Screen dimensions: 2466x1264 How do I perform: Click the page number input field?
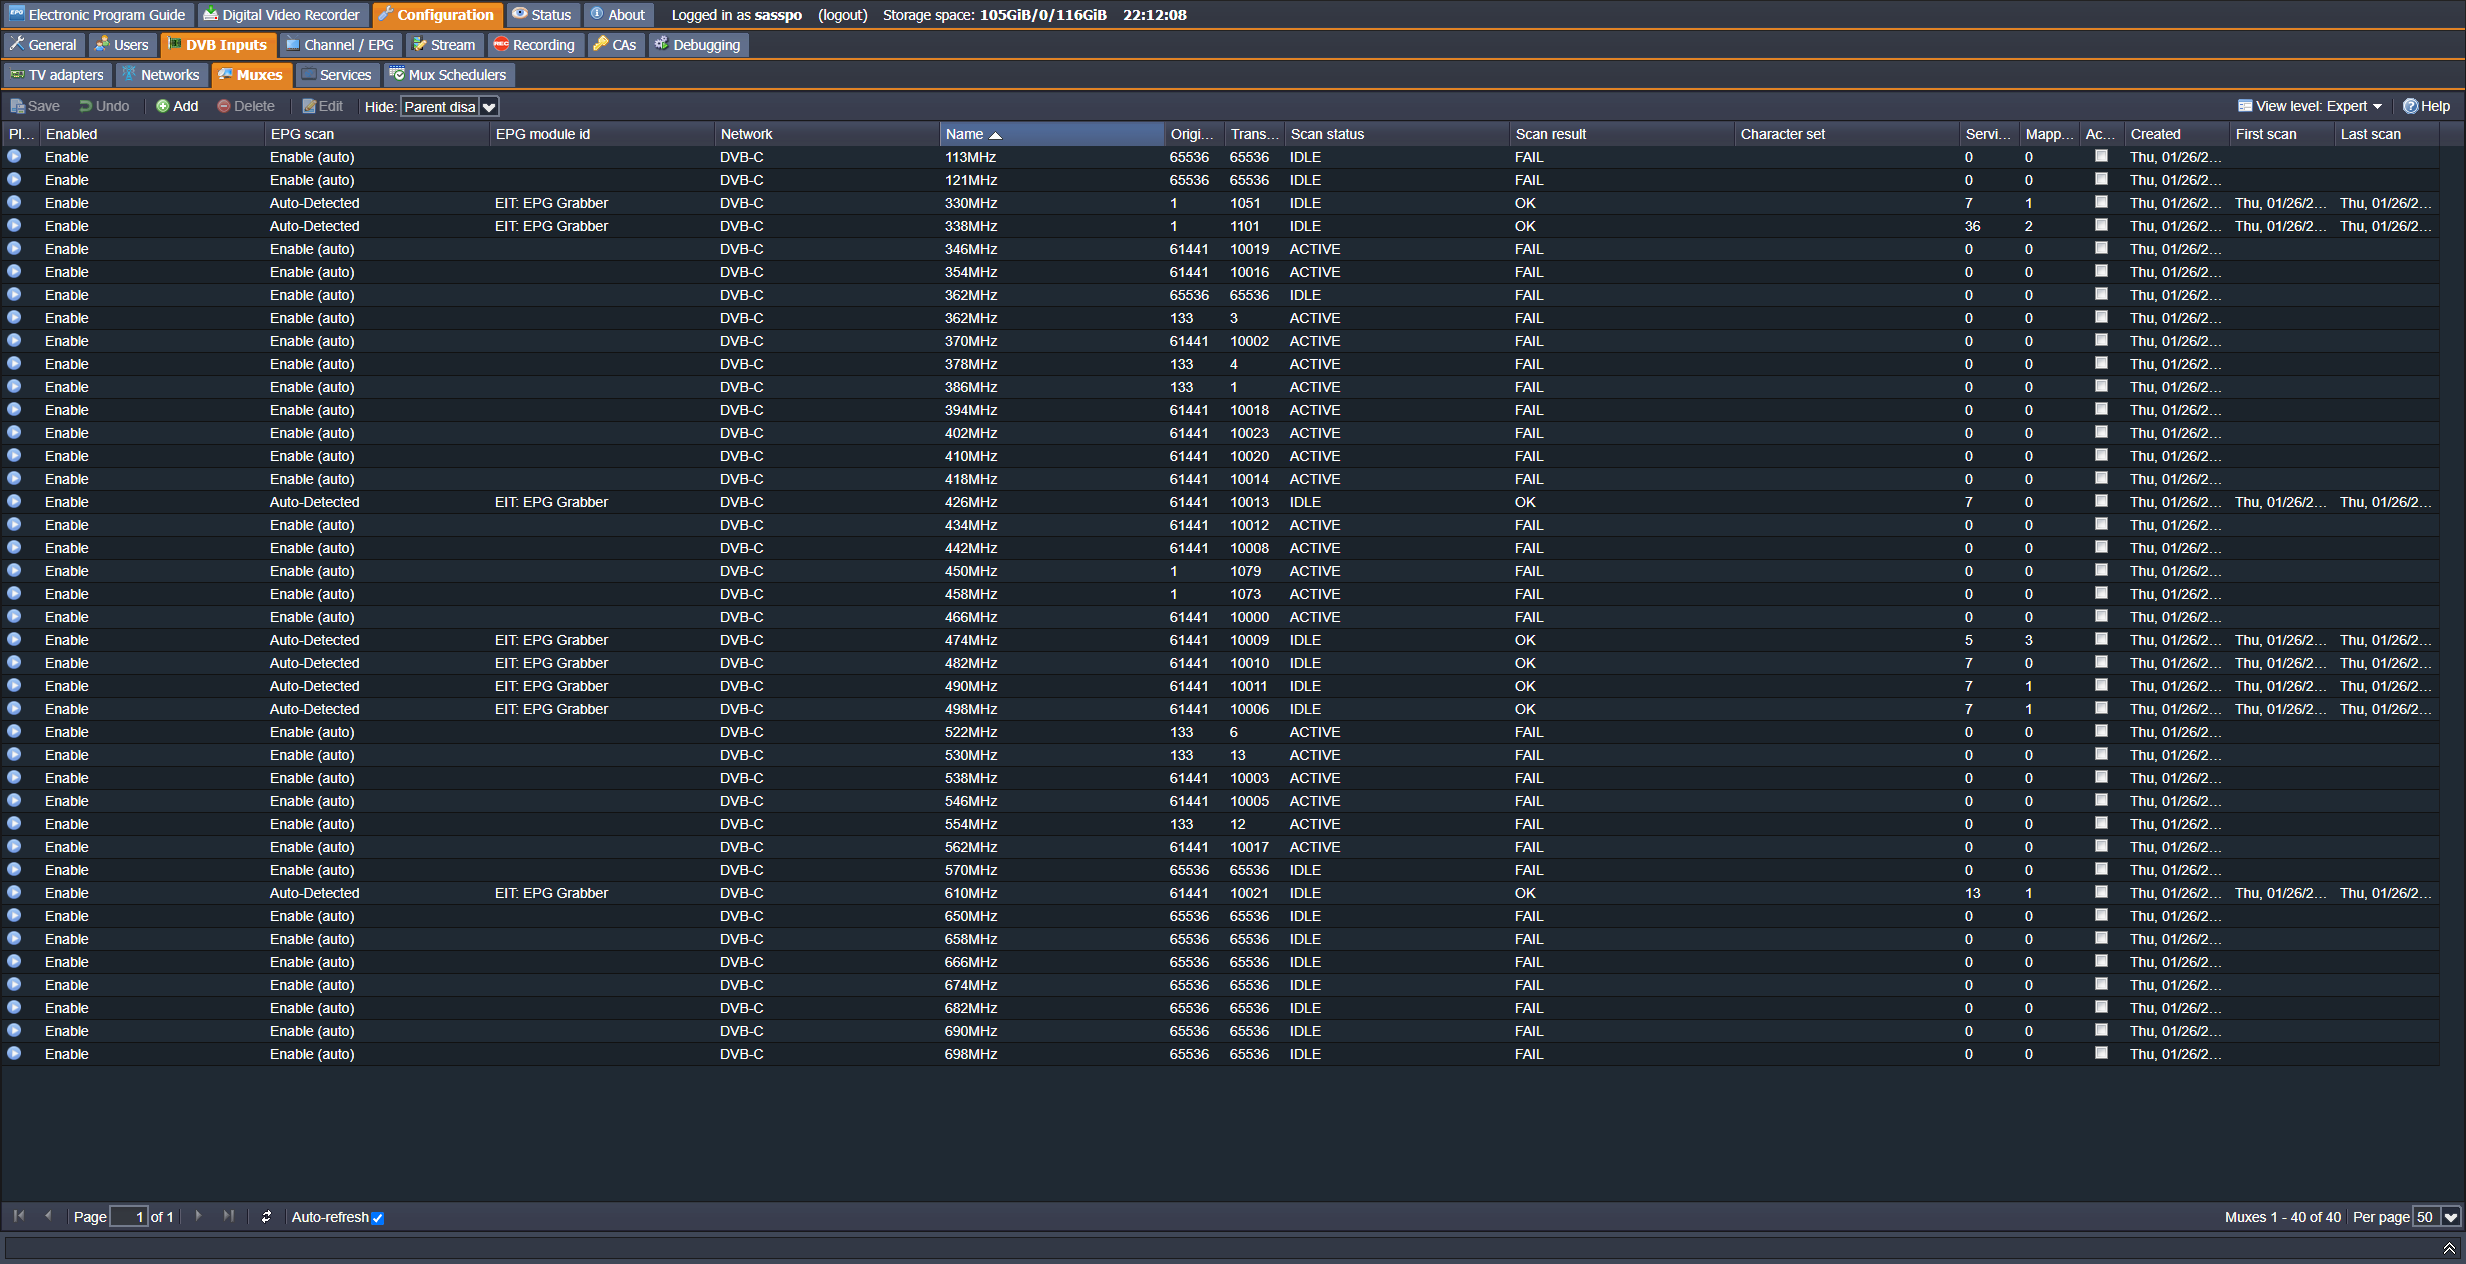(x=128, y=1217)
